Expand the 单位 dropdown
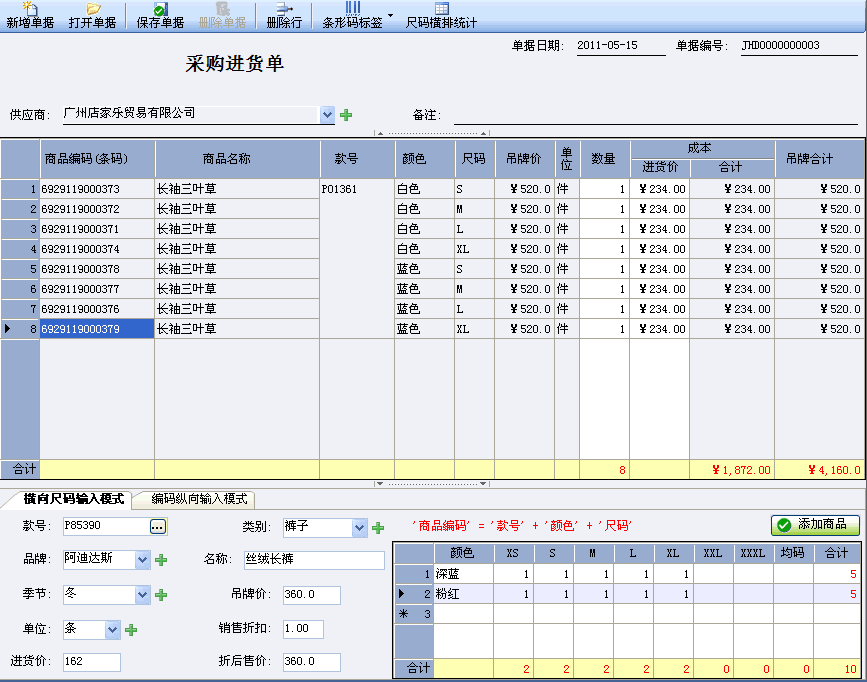 [x=113, y=630]
